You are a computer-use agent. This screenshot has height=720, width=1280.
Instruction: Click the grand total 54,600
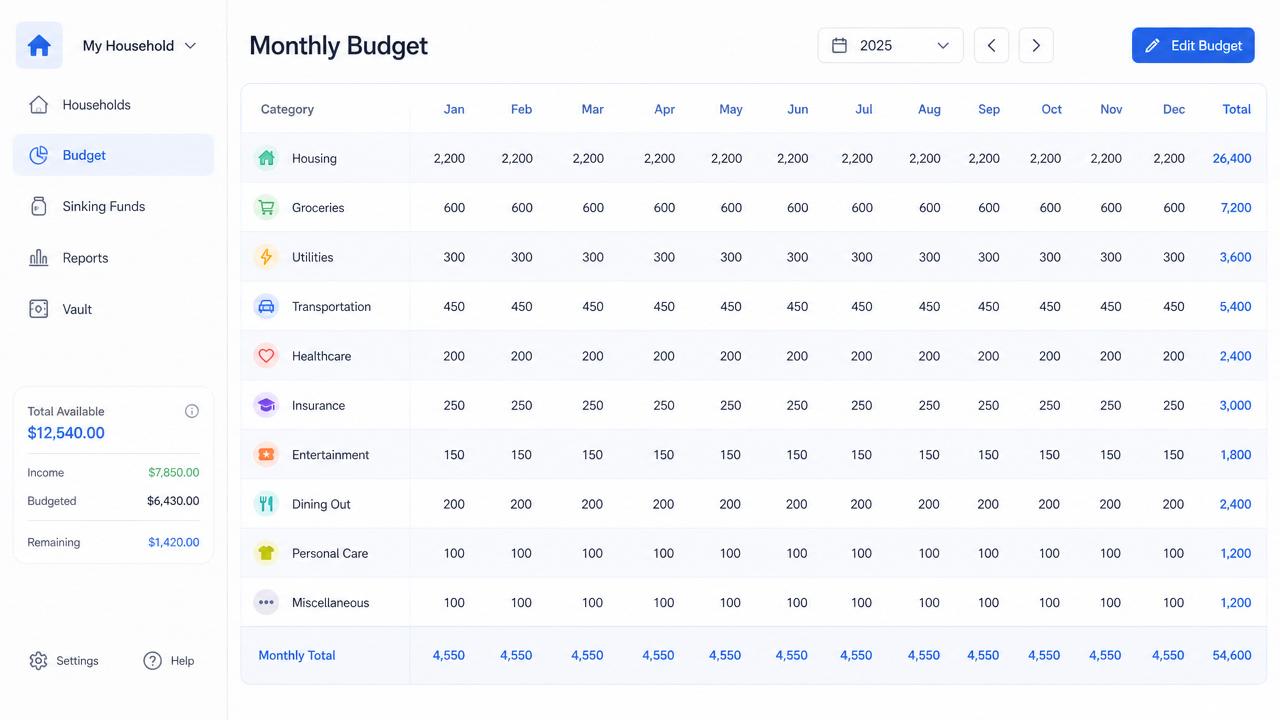pos(1232,656)
